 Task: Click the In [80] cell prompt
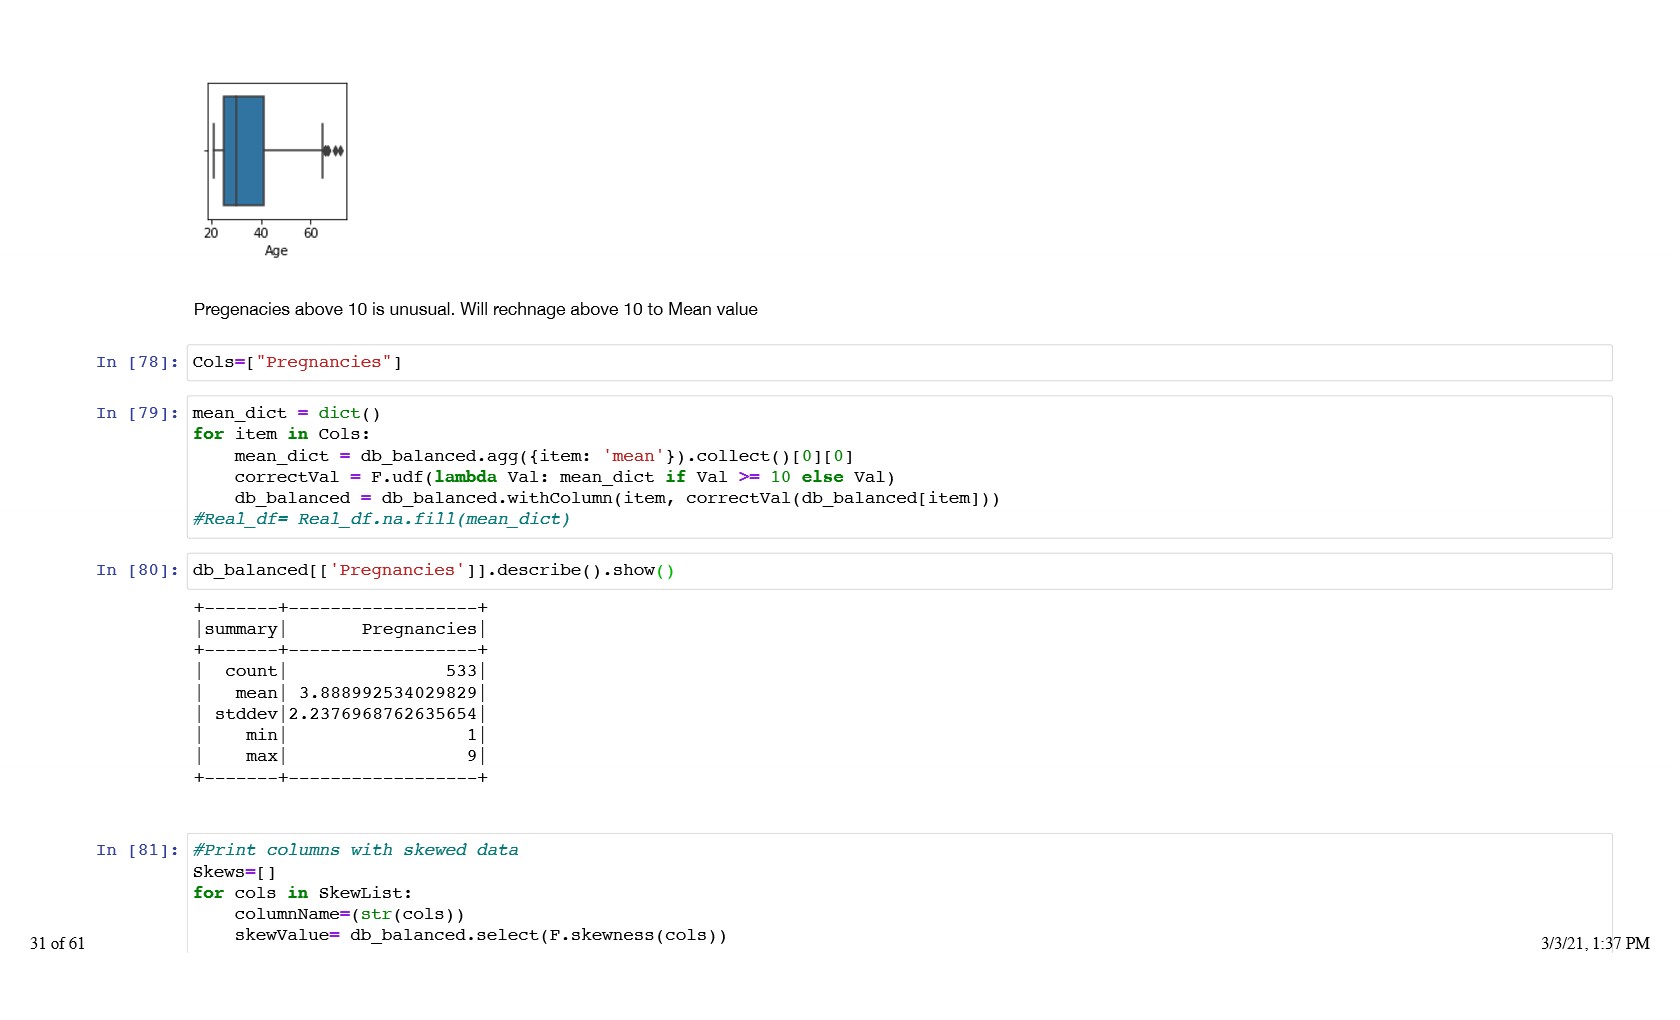tap(137, 570)
